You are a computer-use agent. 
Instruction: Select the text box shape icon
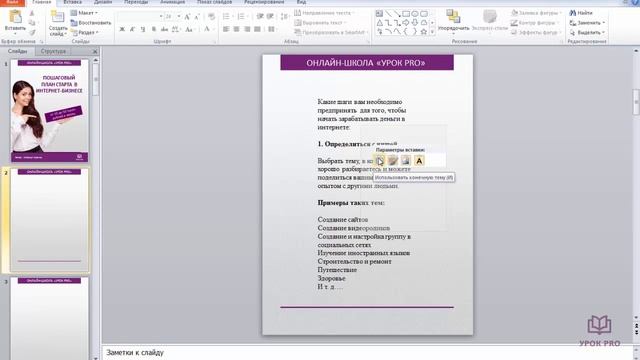coord(379,14)
